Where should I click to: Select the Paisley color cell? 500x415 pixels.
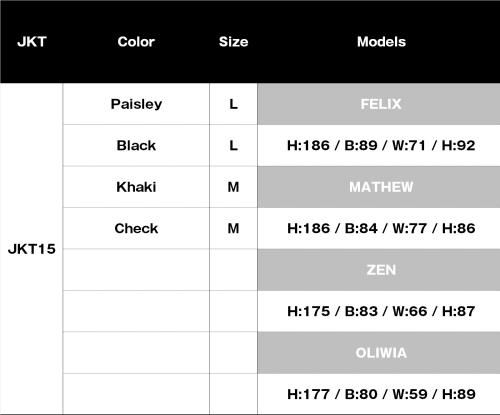[x=136, y=104]
